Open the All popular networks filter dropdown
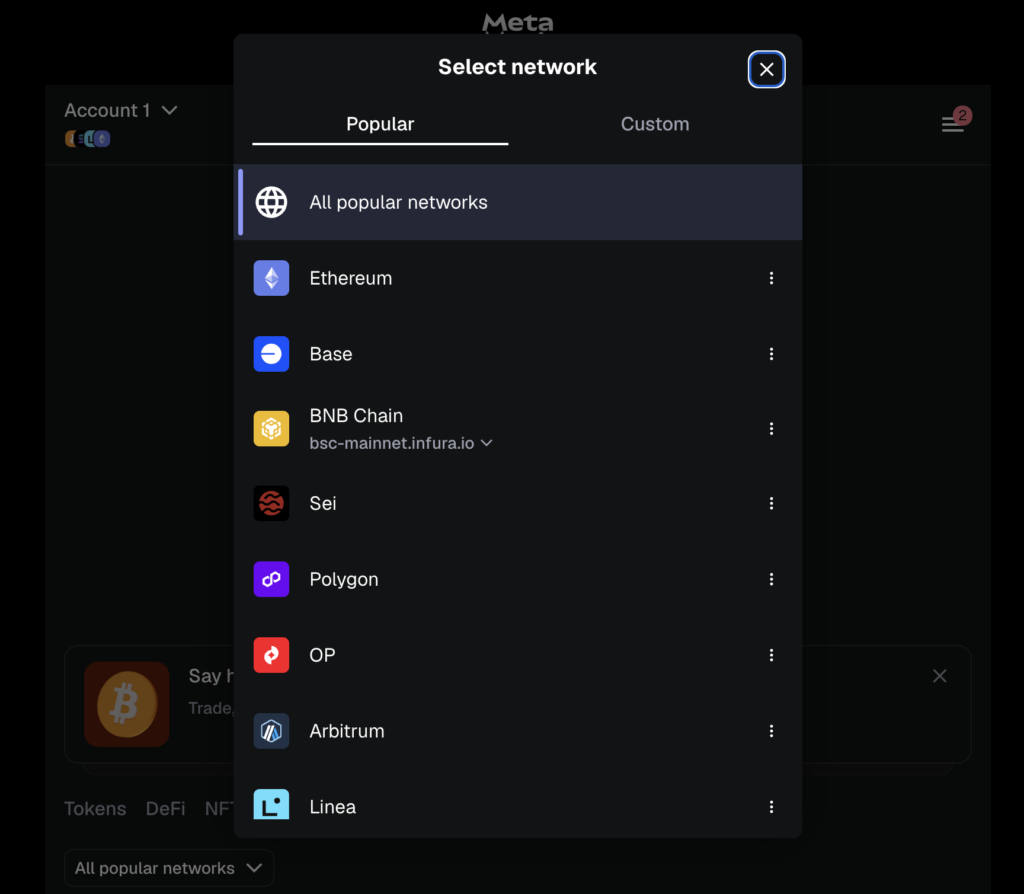This screenshot has width=1024, height=894. tap(168, 868)
